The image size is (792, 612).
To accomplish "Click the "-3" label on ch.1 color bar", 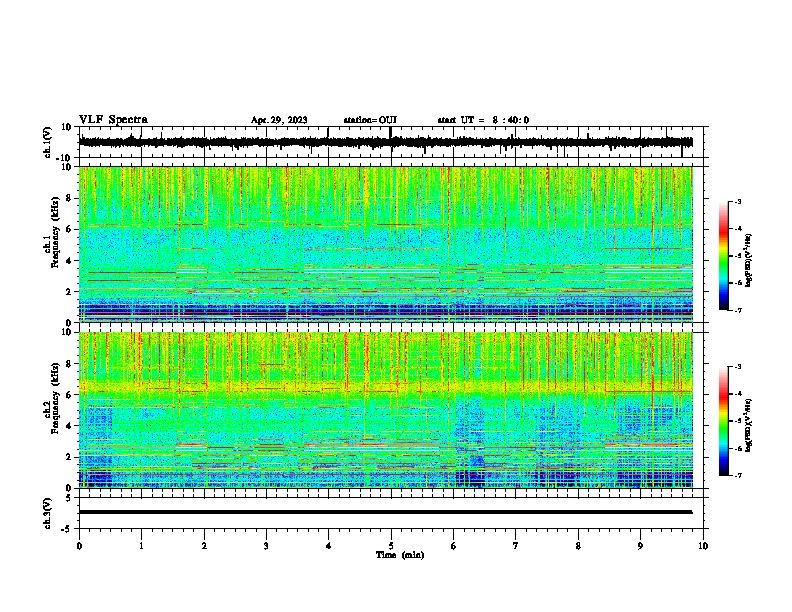I will coord(737,201).
